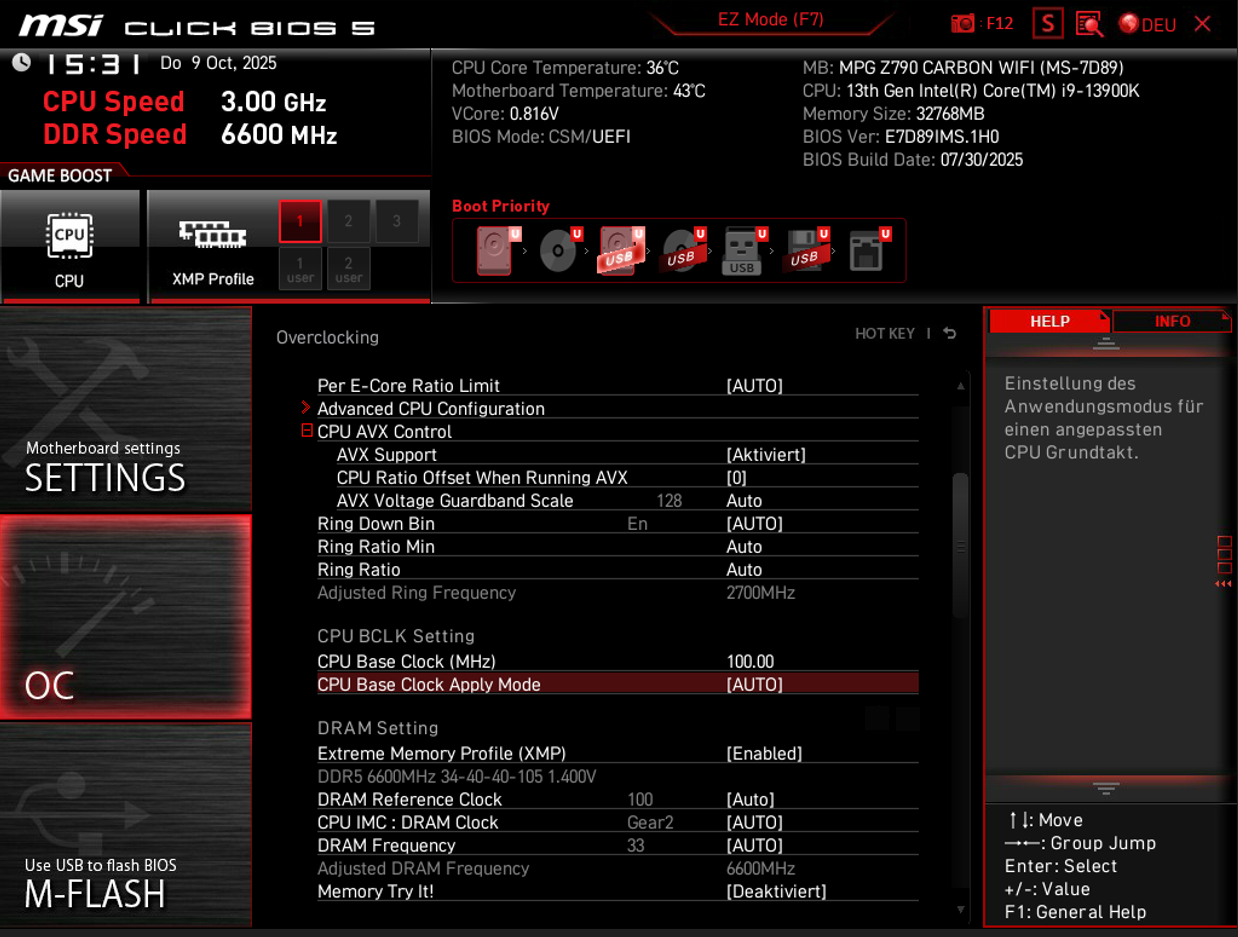Toggle AVX Support [Aktiviert] value
This screenshot has width=1238, height=937.
(766, 455)
